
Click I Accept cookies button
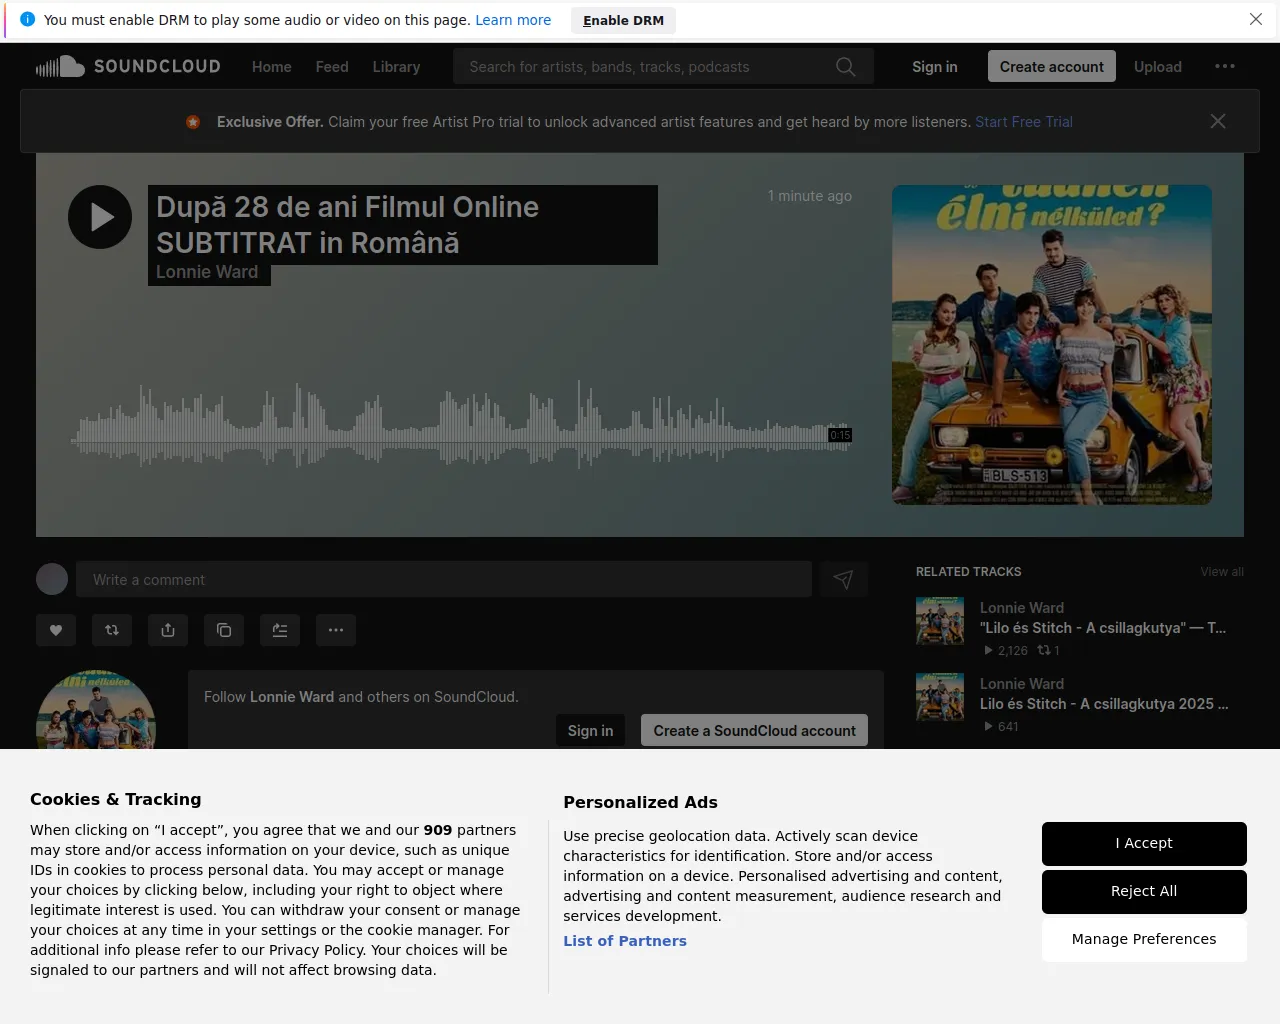point(1144,843)
